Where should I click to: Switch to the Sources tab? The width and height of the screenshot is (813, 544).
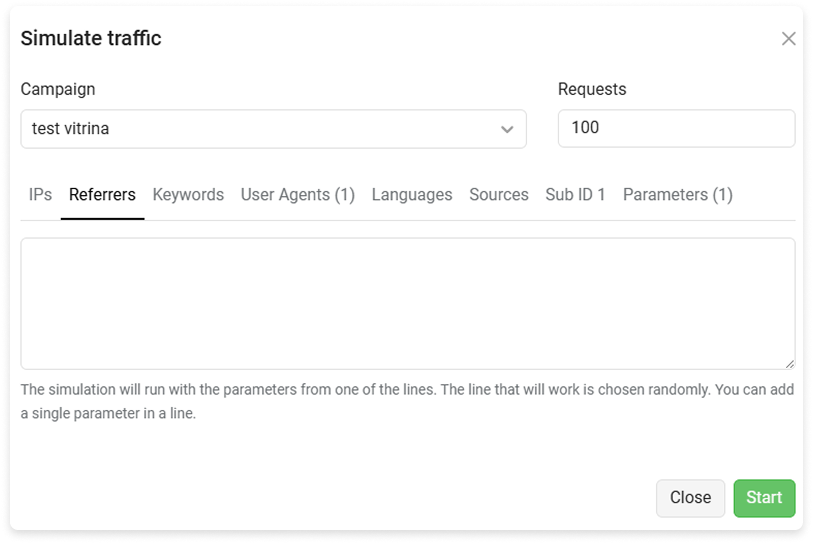tap(499, 194)
